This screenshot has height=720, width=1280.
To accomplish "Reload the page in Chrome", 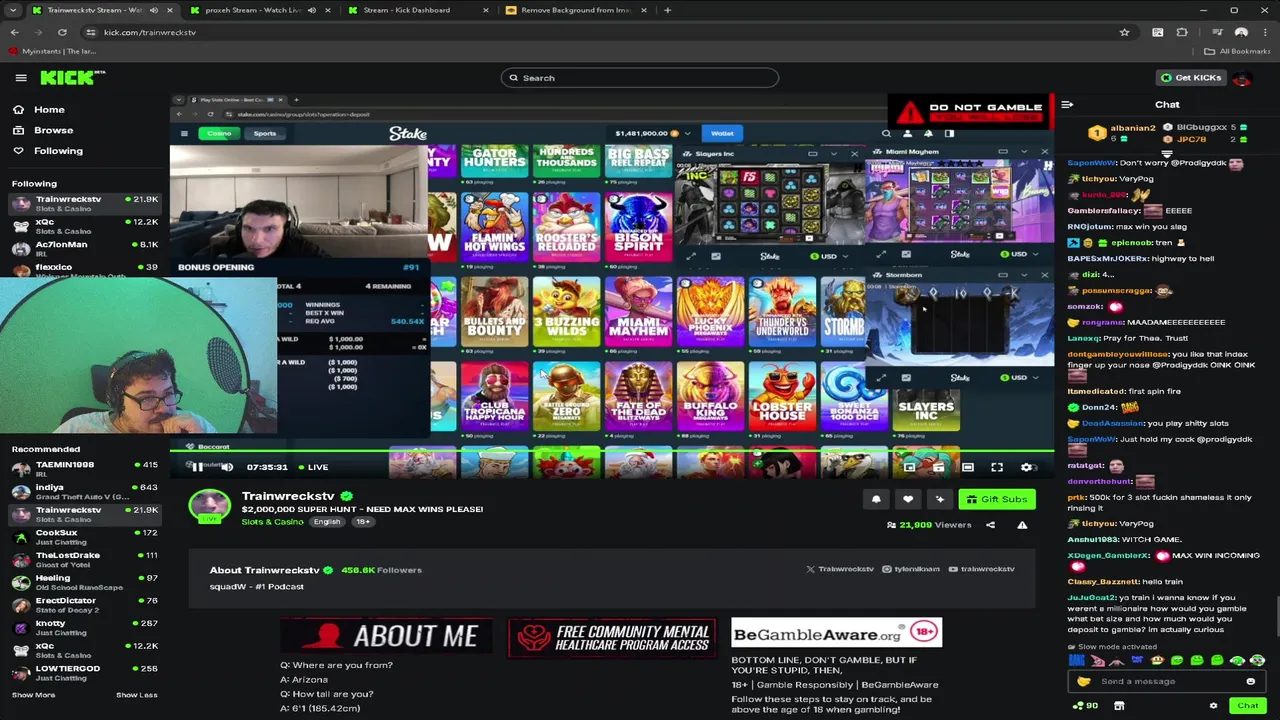I will 62,32.
